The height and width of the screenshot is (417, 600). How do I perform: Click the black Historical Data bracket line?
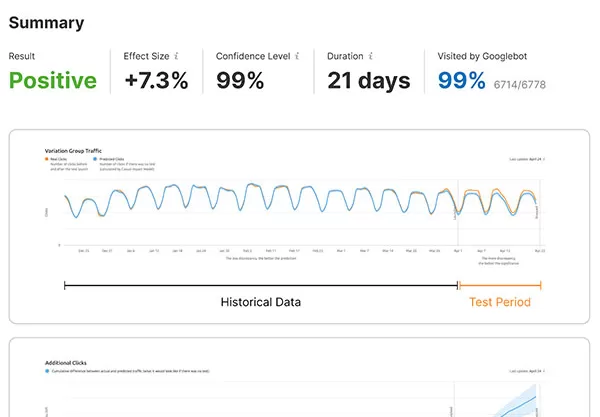coord(261,285)
